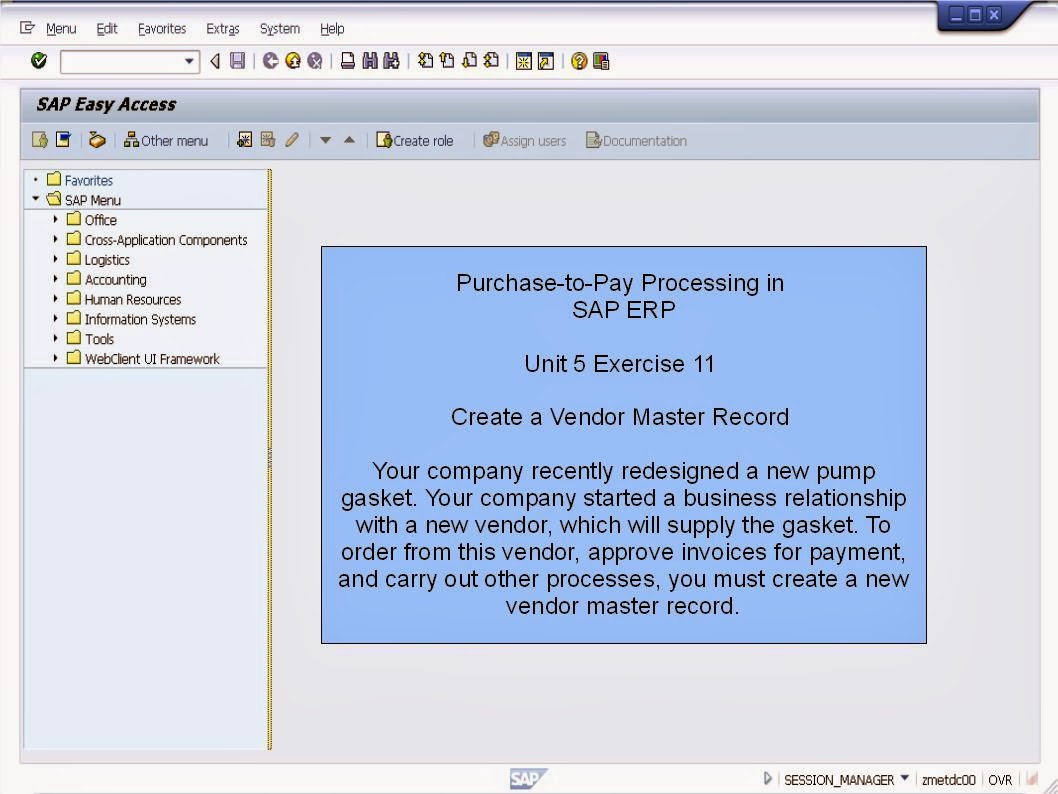
Task: Click the Back arrow icon
Action: [x=215, y=61]
